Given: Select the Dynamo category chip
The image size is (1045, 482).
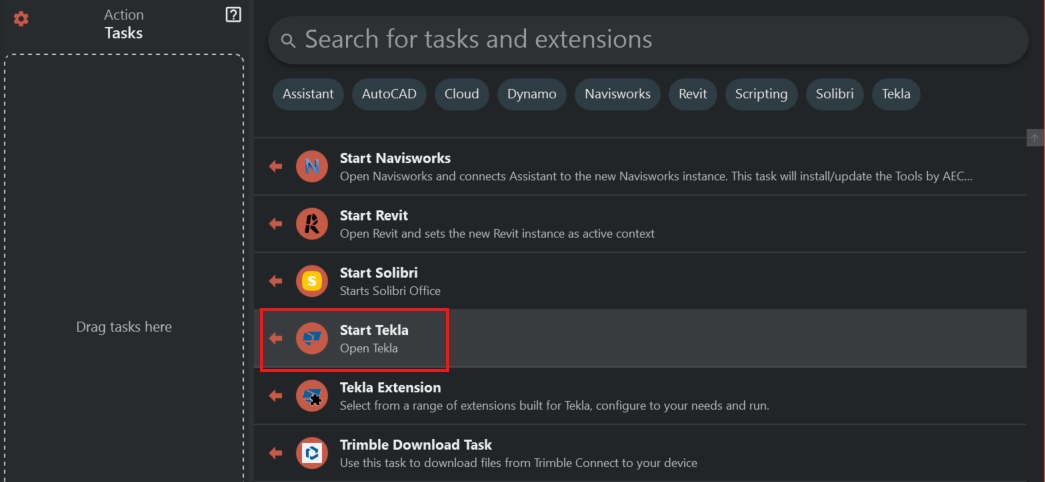Looking at the screenshot, I should pos(532,94).
